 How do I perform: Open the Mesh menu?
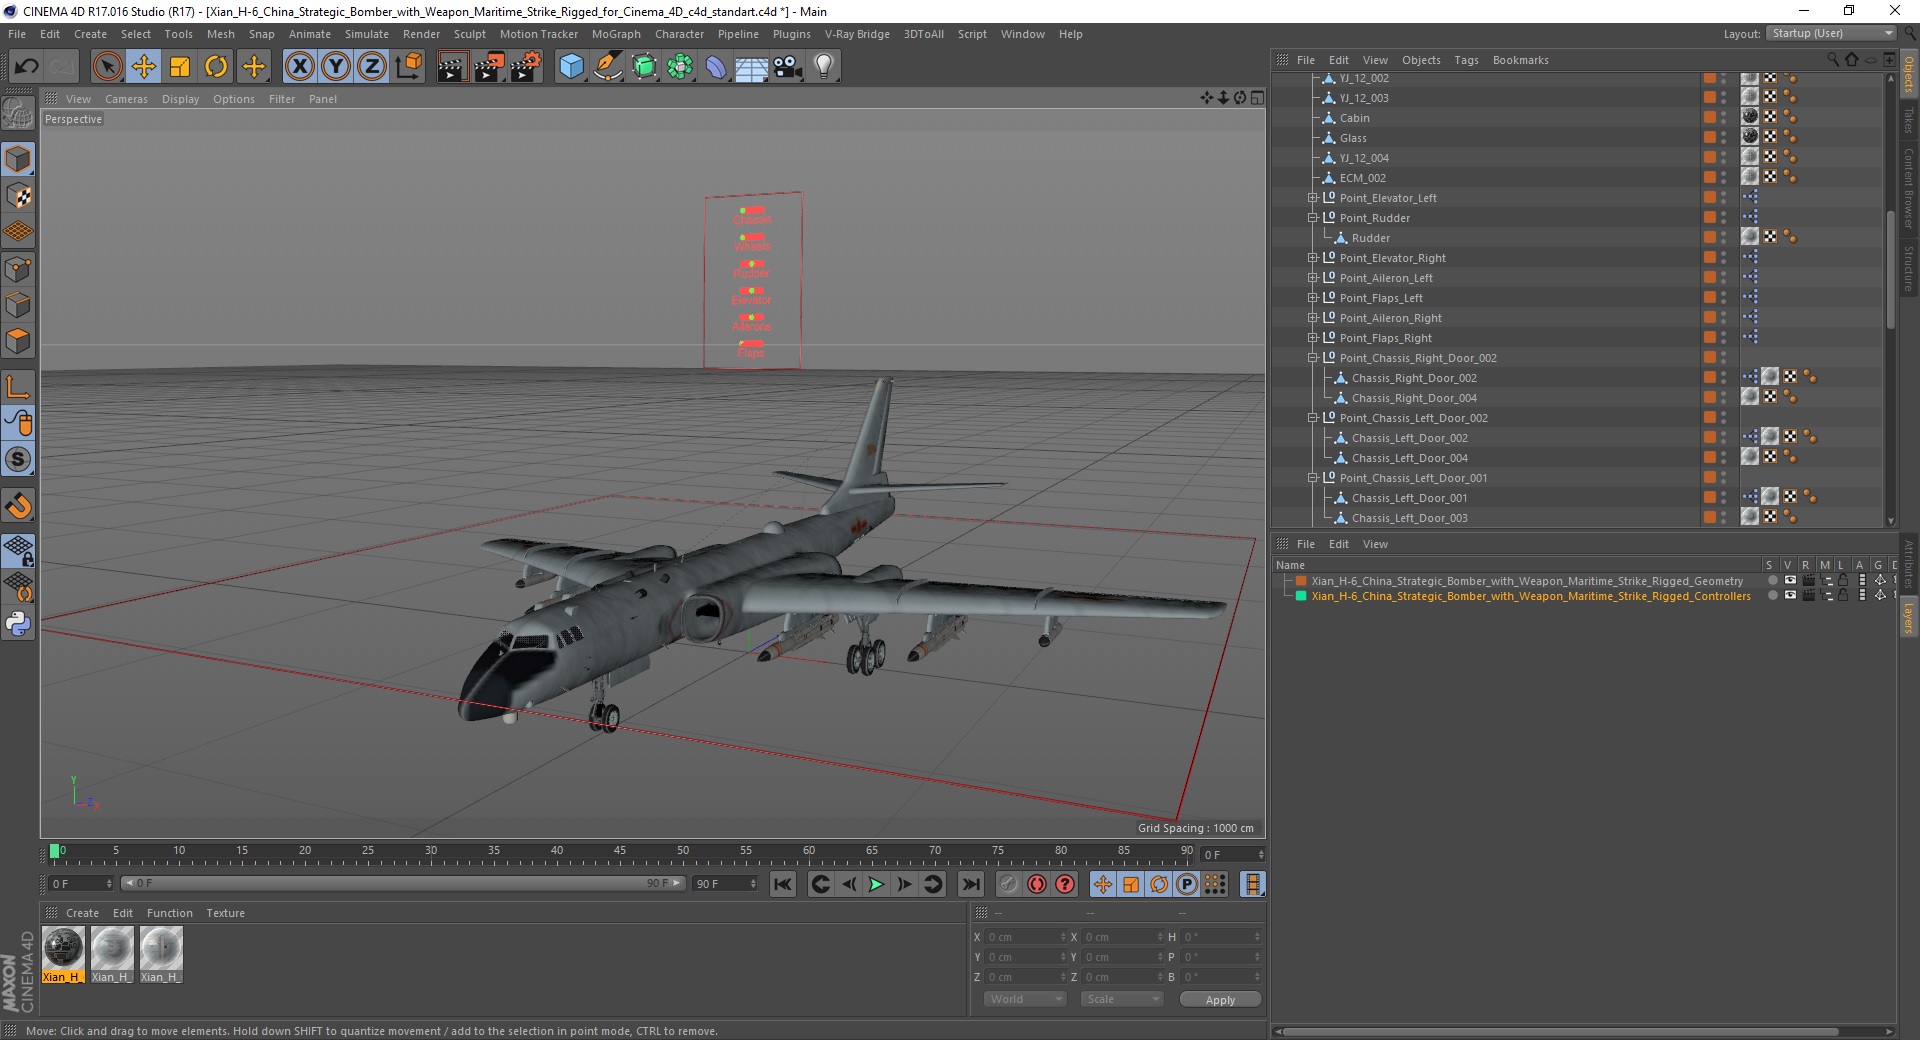[220, 34]
